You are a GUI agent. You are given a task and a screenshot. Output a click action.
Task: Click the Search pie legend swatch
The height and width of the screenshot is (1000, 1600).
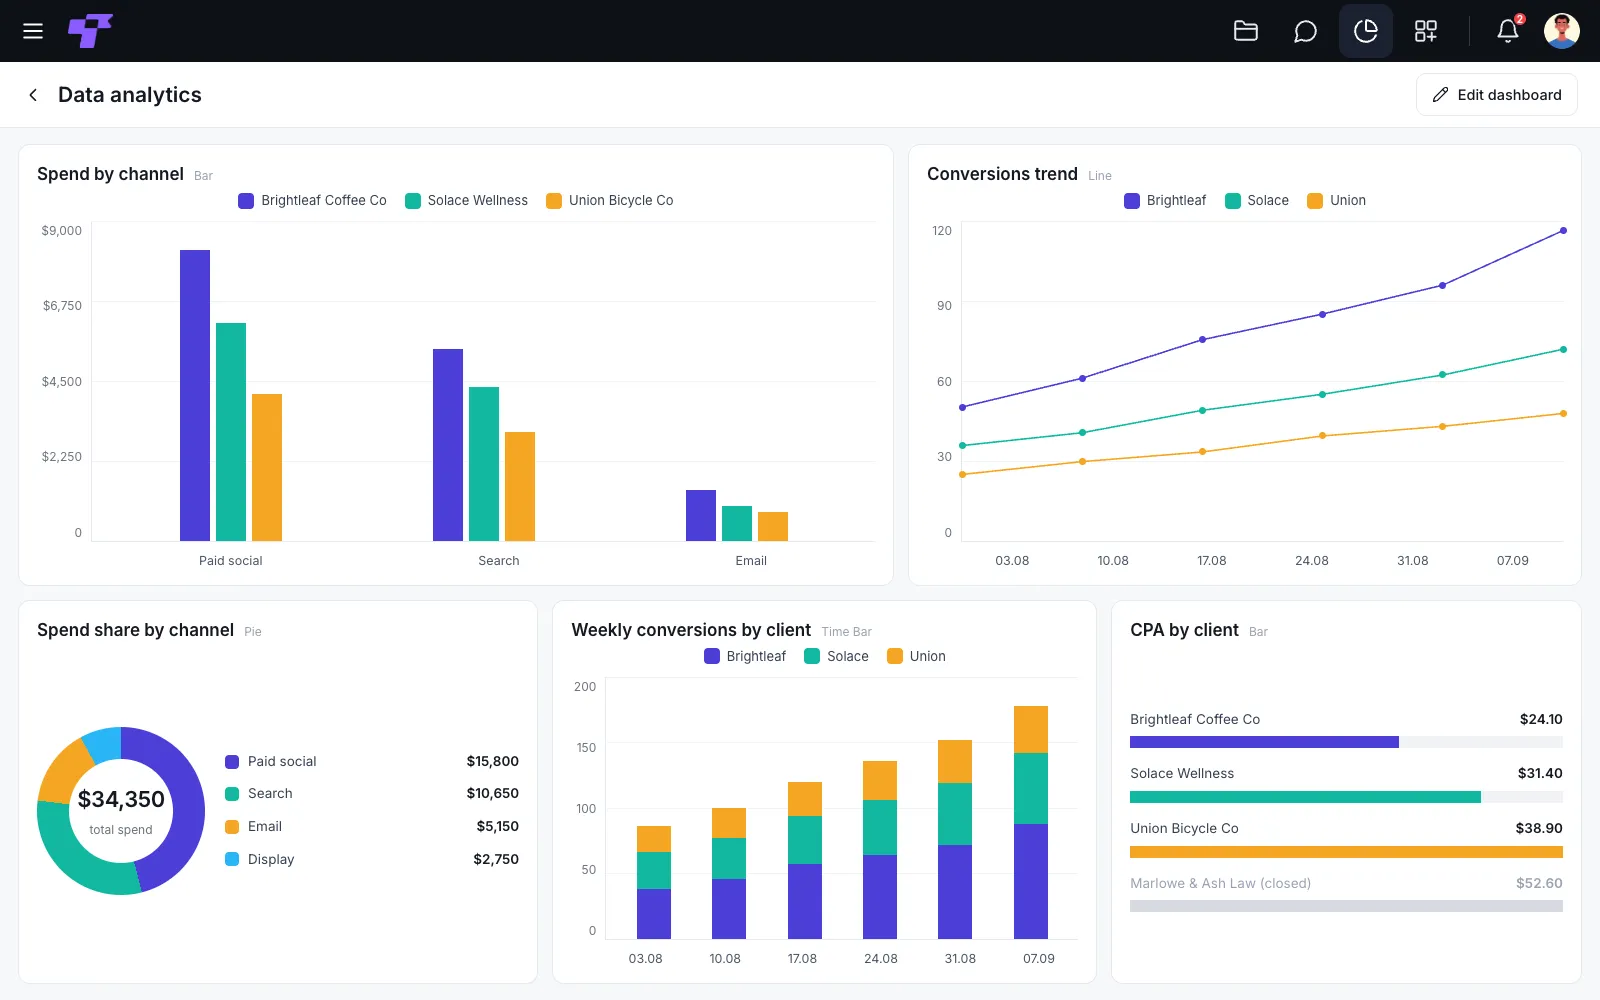coord(232,794)
